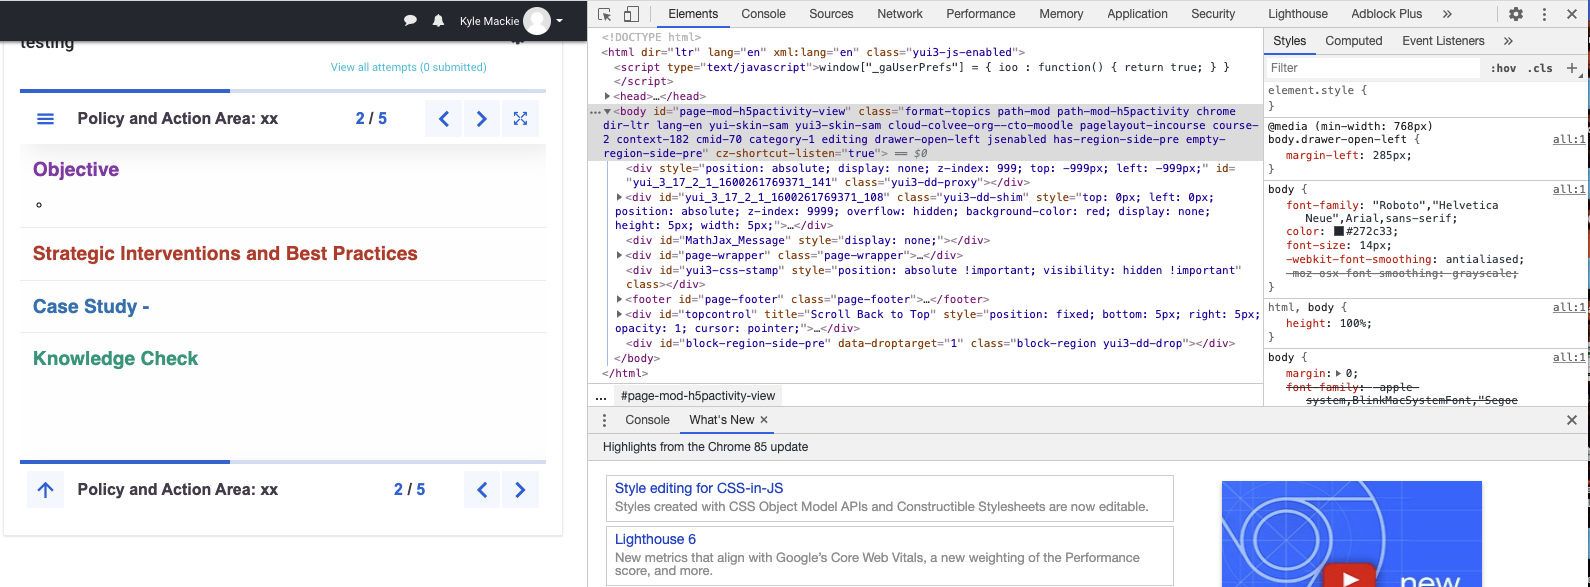Open all:1 source link for html, body rule

point(1569,308)
